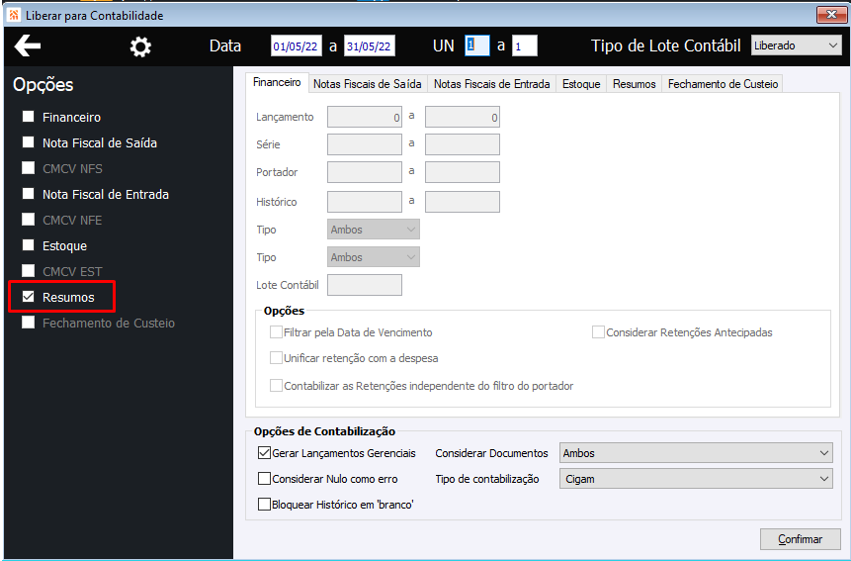
Task: Check Contabilizar as Retenções independente do filtro
Action: [276, 385]
